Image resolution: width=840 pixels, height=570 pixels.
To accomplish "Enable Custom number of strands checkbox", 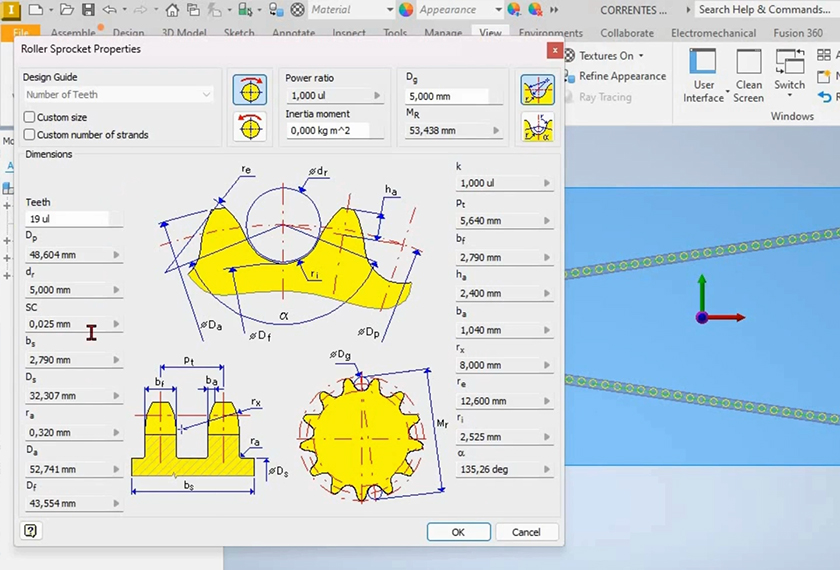I will coord(30,134).
